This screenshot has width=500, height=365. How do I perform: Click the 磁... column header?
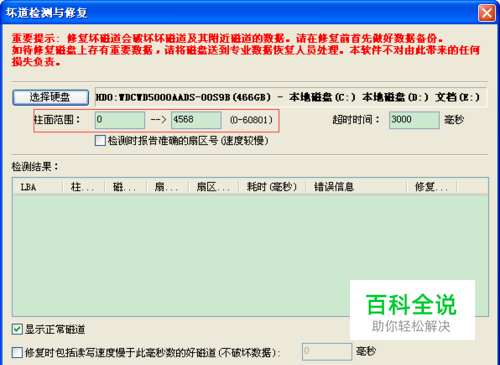pyautogui.click(x=126, y=187)
